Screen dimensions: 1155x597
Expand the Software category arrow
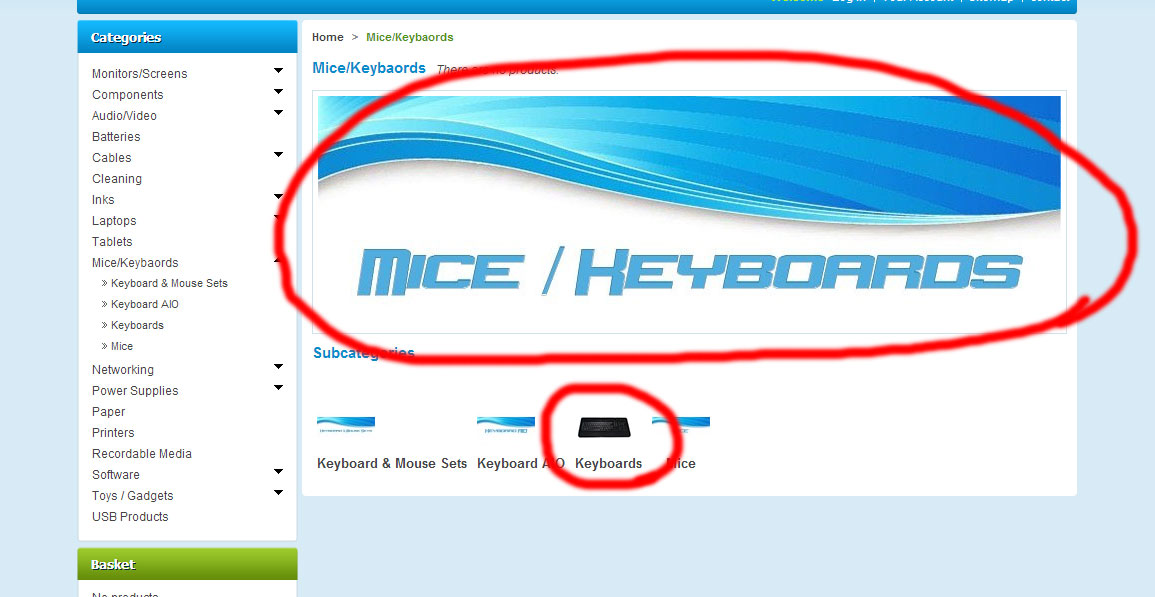(x=278, y=472)
